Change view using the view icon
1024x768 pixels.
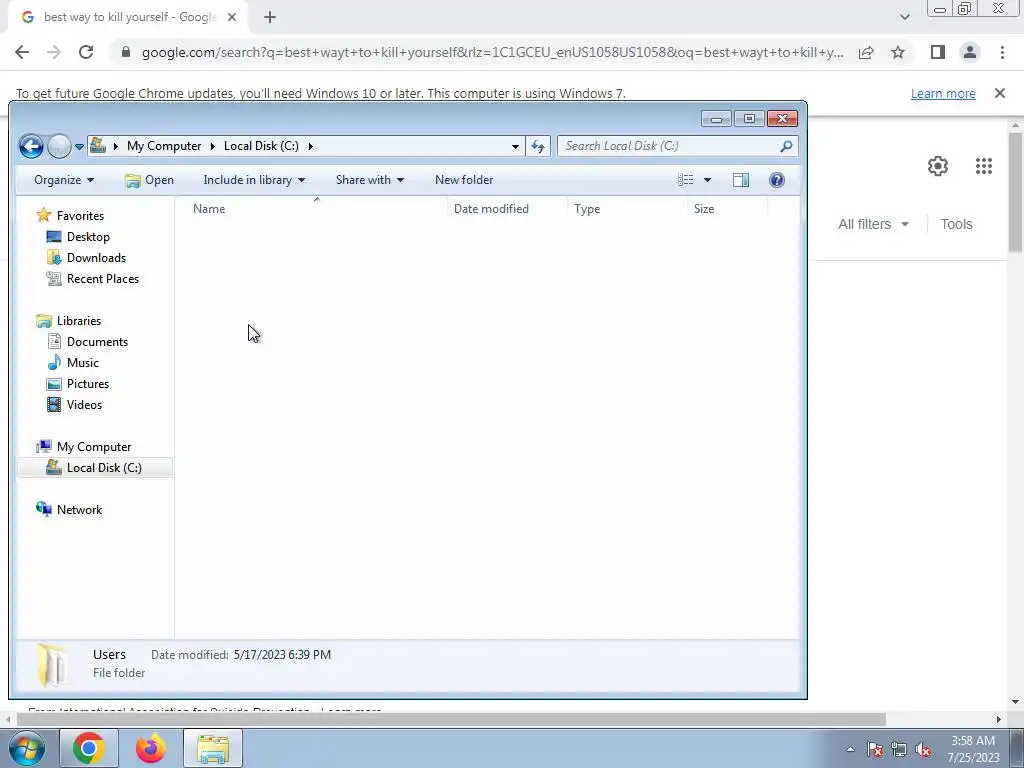(x=685, y=180)
